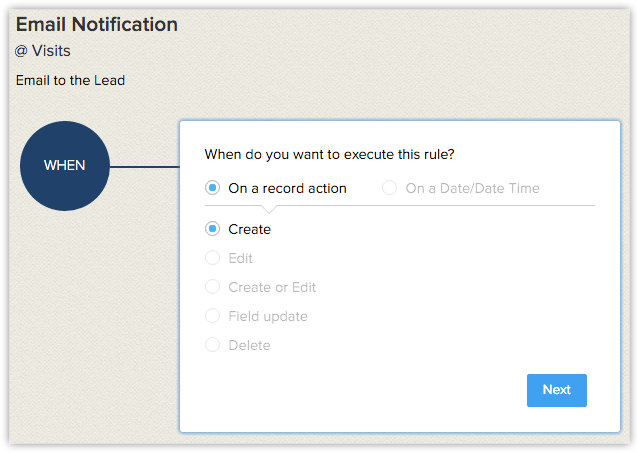Click the dark blue WHEN circle
This screenshot has height=453, width=639.
[x=65, y=166]
